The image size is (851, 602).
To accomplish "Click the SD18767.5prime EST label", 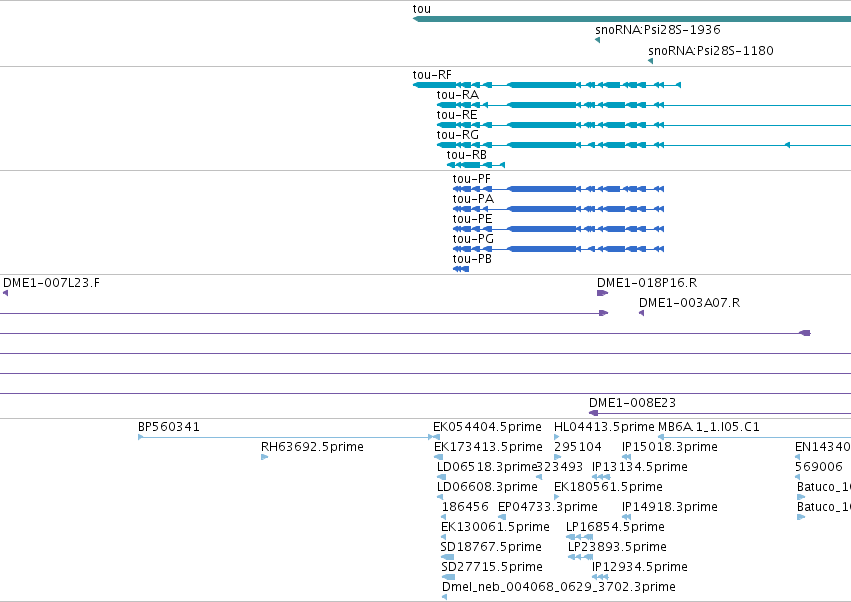I will [491, 547].
